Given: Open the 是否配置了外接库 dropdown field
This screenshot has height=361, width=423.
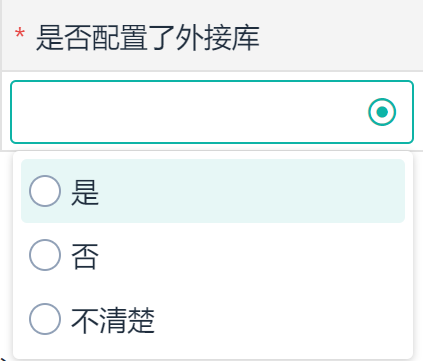Looking at the screenshot, I should [212, 112].
